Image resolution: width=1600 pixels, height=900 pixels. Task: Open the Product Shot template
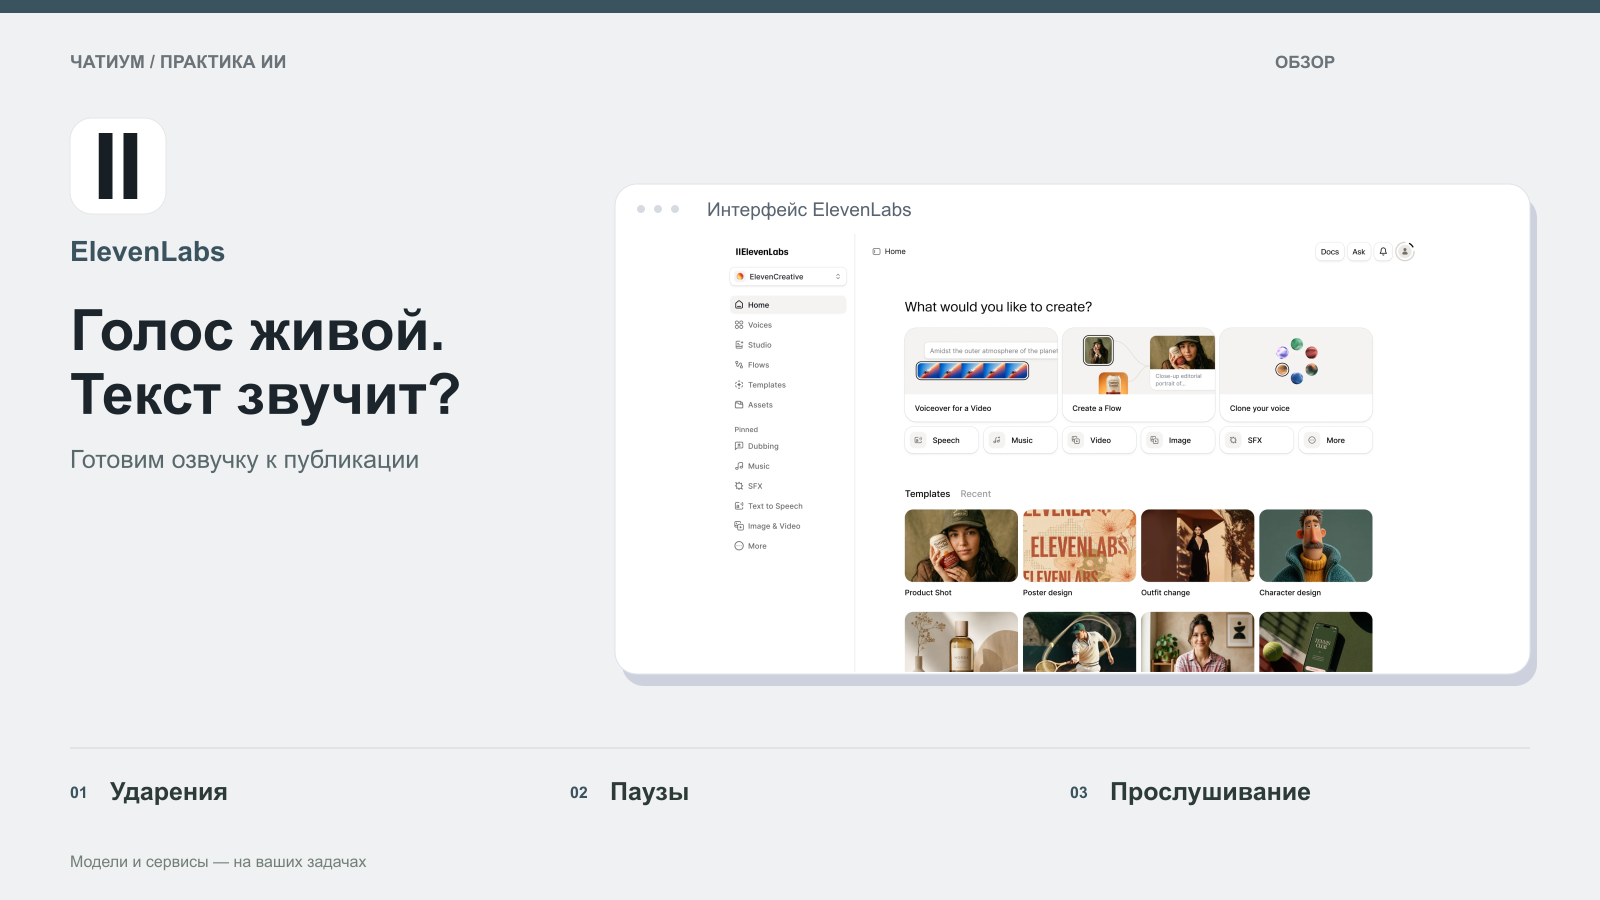click(x=961, y=546)
